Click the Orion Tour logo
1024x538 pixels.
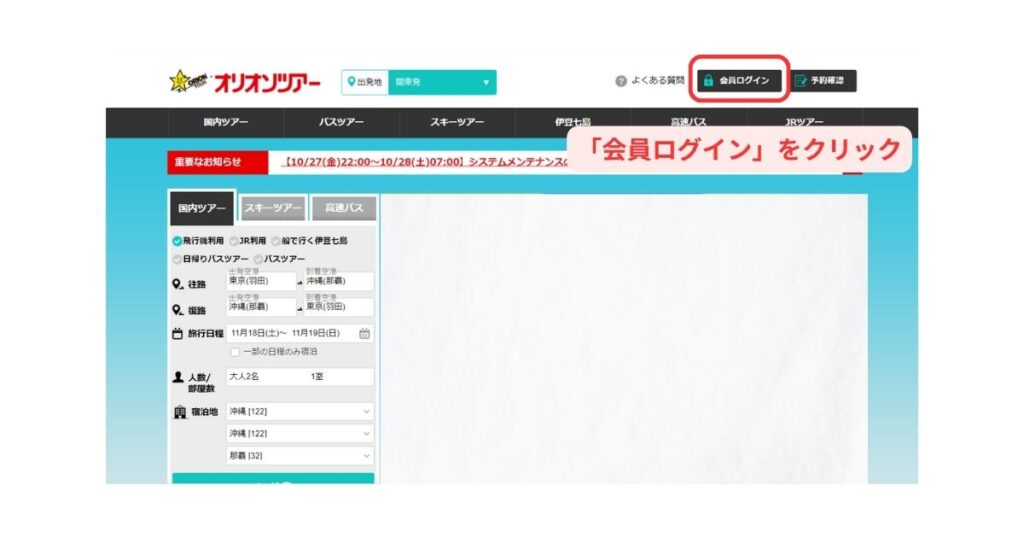coord(245,82)
